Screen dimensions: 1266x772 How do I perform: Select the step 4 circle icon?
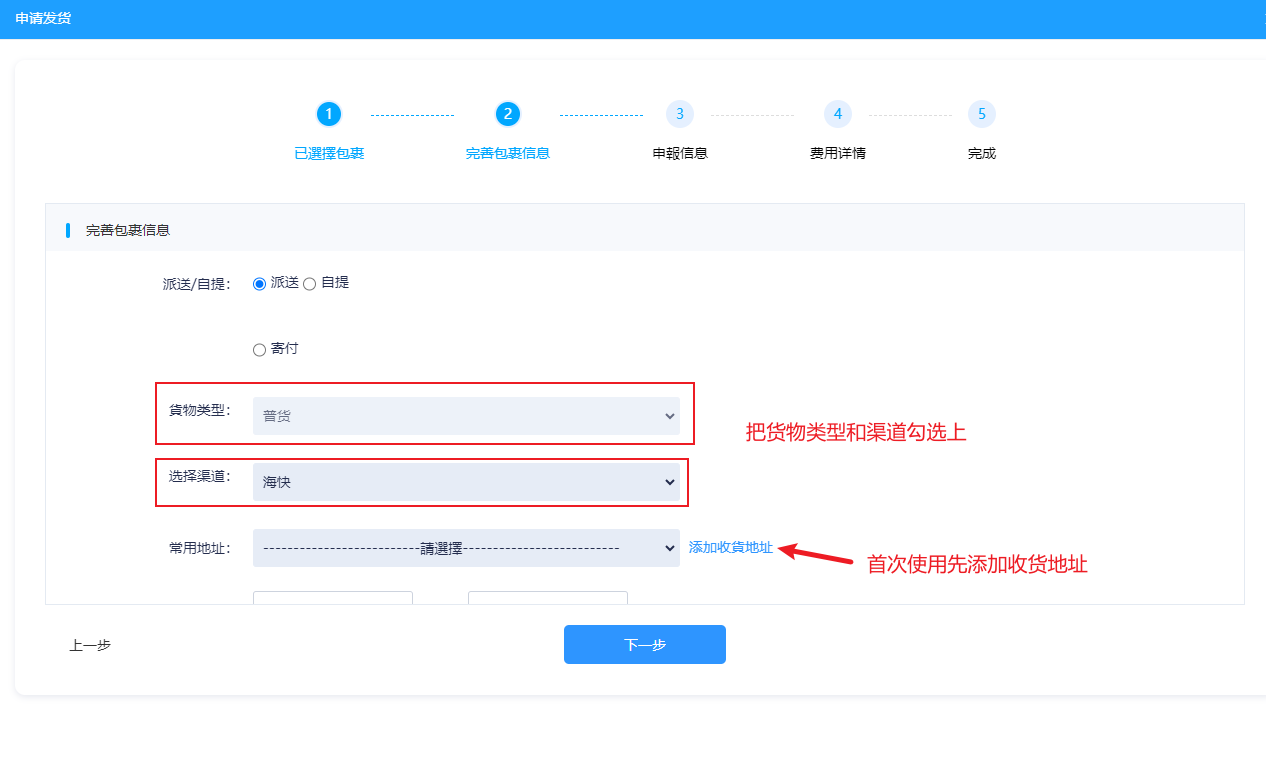(x=837, y=114)
